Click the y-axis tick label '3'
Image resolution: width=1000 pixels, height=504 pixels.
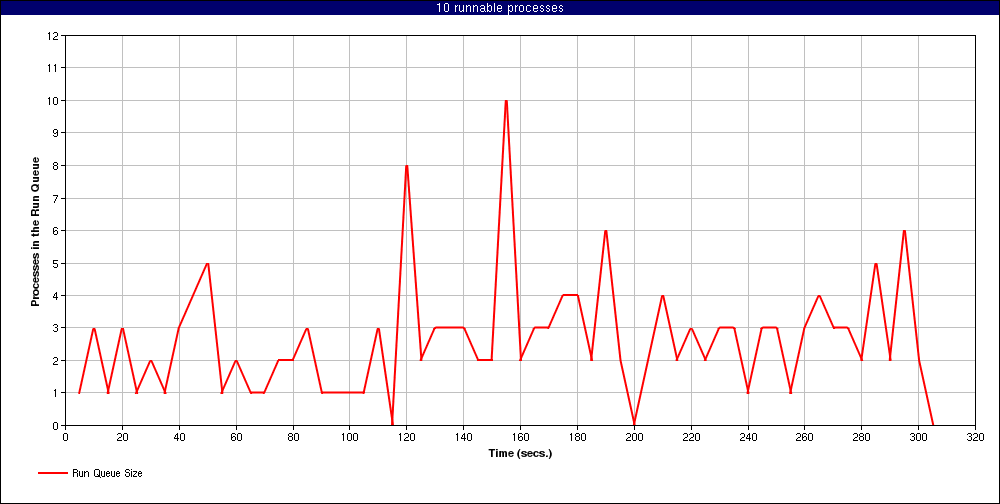click(55, 328)
